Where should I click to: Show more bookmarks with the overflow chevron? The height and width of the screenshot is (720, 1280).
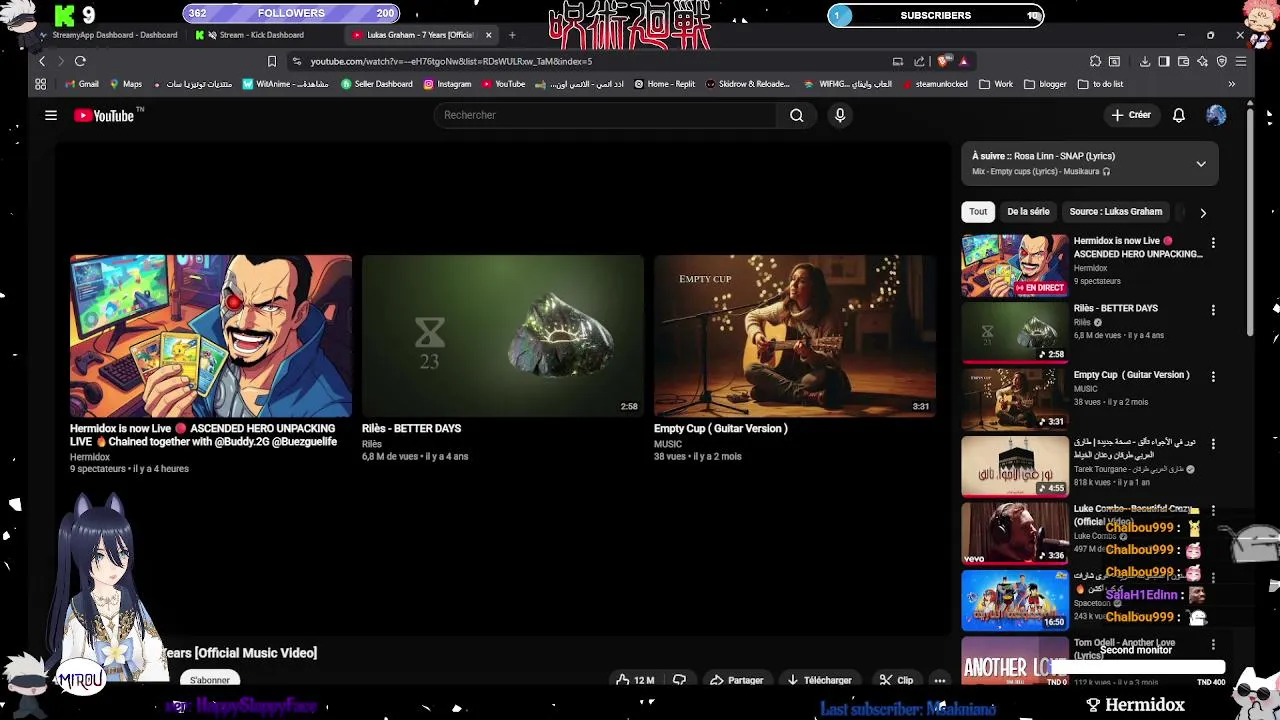coord(1231,84)
